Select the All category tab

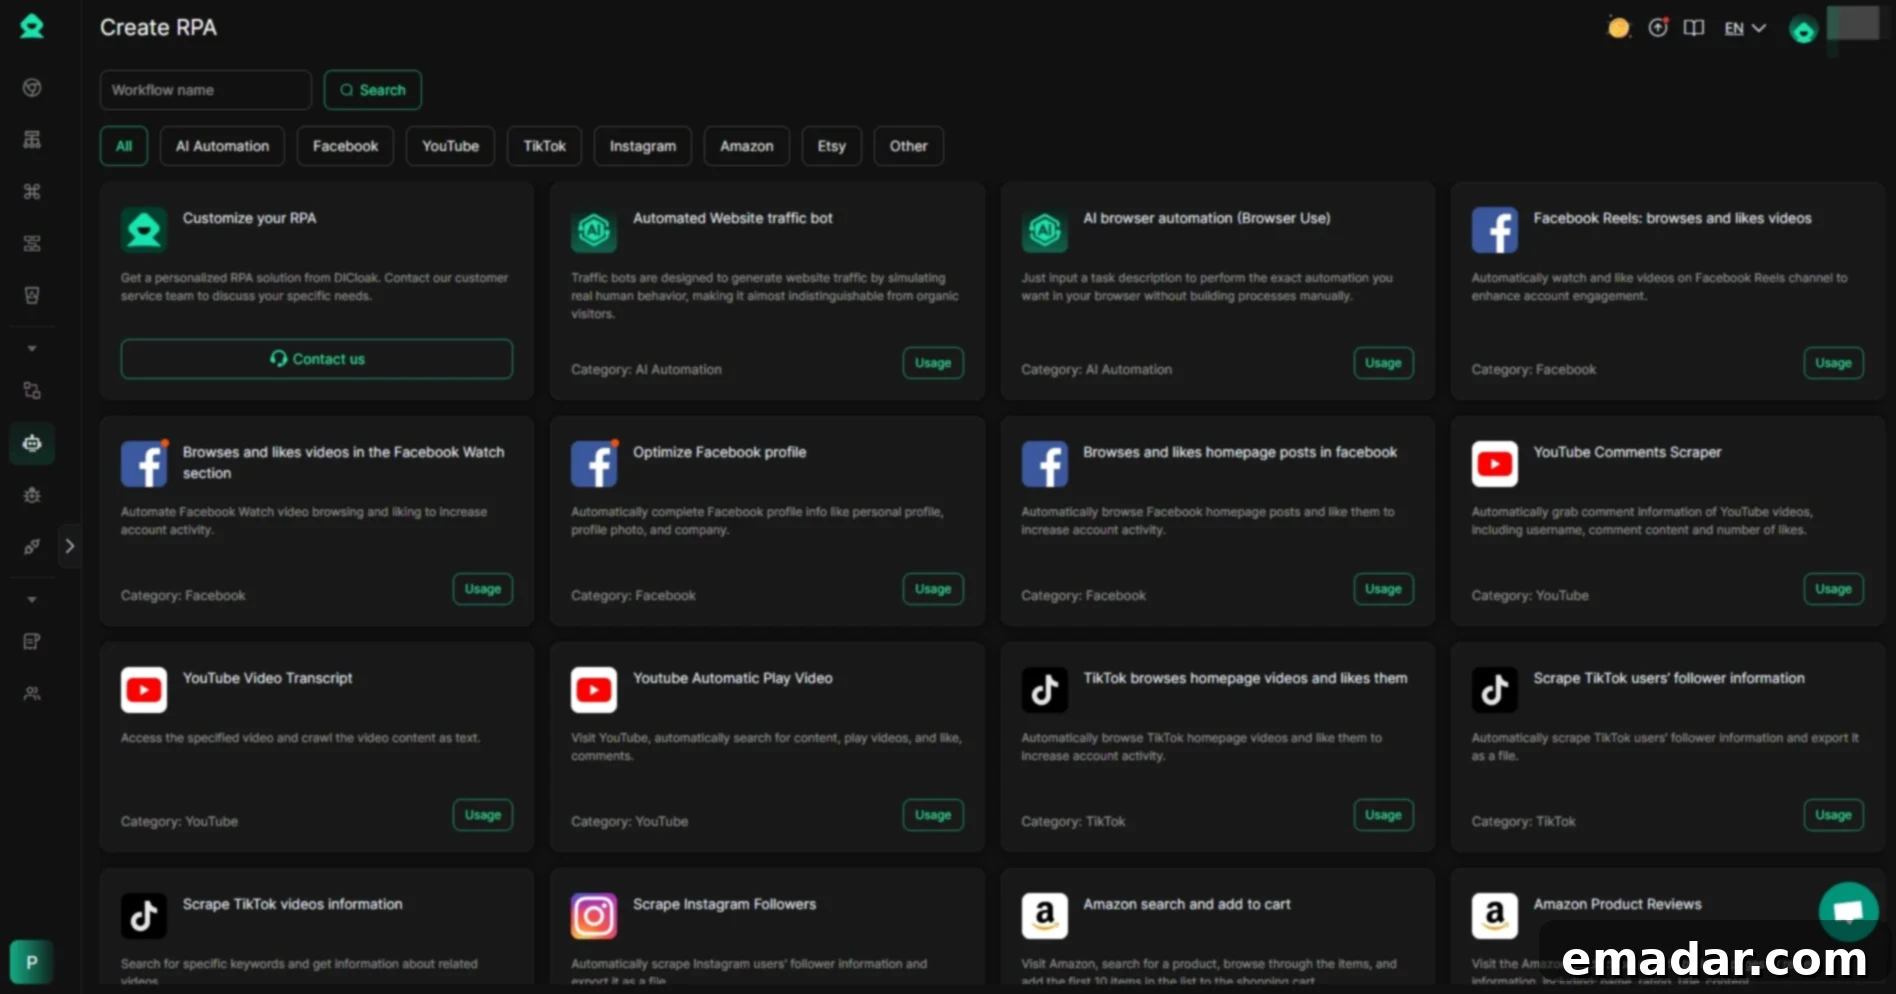(124, 146)
